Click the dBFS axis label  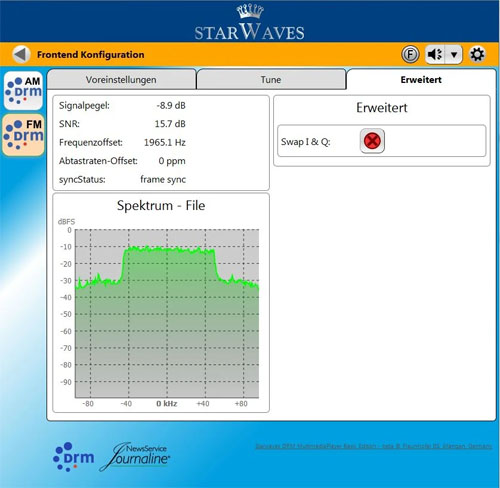[66, 222]
